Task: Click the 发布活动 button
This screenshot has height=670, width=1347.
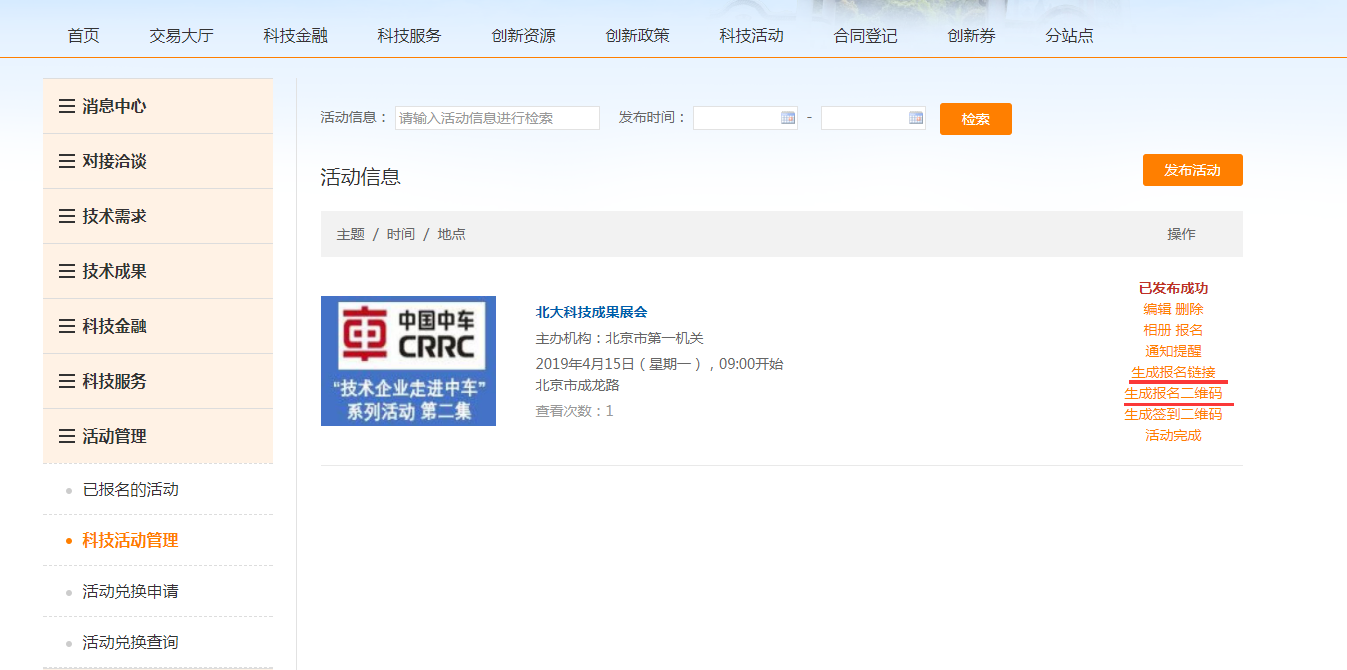Action: [1193, 170]
